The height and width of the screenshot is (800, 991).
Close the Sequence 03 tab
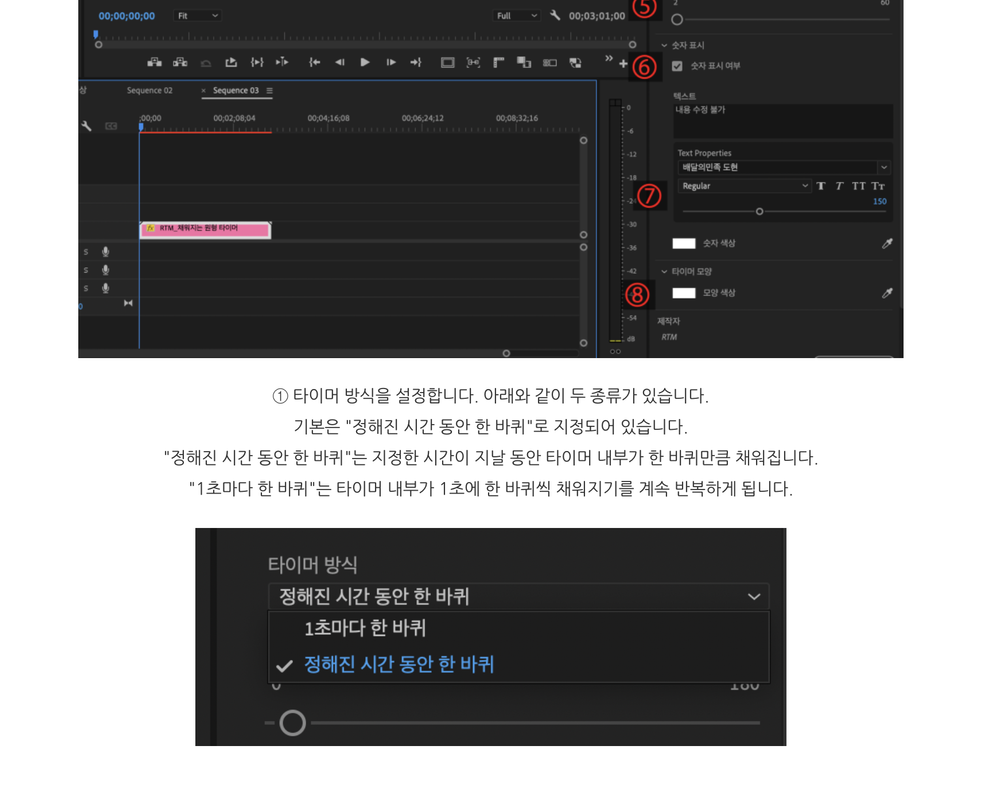click(x=204, y=90)
